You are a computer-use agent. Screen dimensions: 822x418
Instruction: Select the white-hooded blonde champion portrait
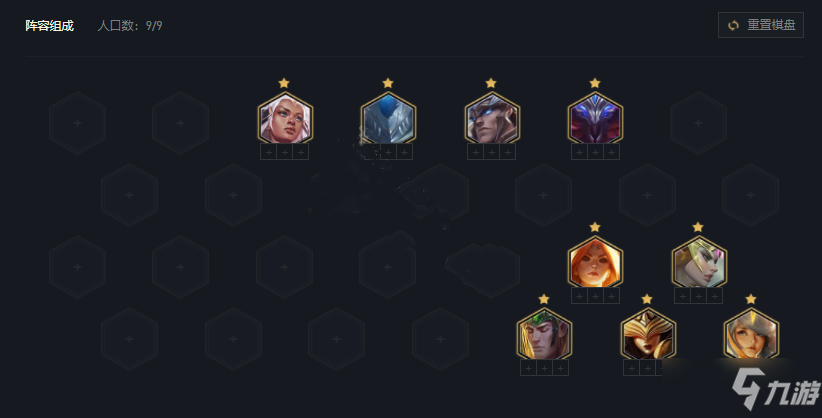pyautogui.click(x=751, y=335)
